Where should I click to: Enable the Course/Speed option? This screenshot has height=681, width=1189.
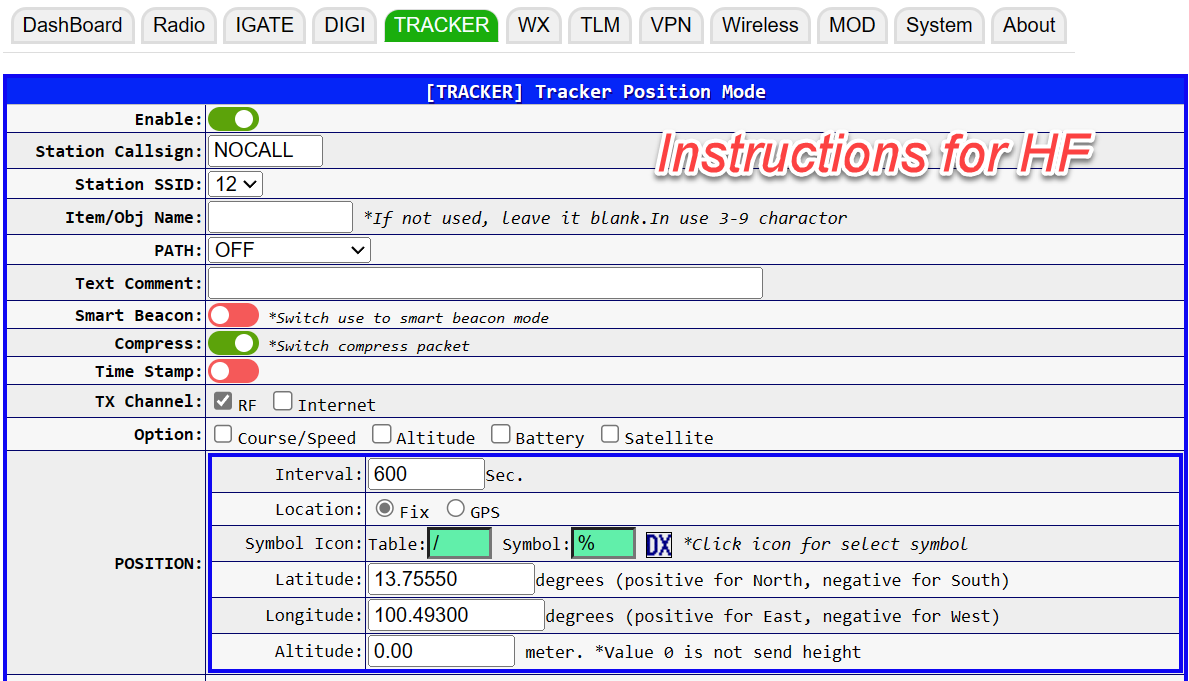[224, 434]
